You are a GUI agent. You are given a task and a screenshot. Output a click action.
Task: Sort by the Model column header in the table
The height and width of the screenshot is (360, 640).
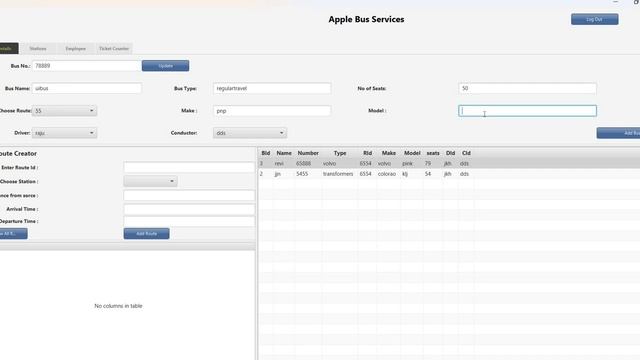point(412,153)
